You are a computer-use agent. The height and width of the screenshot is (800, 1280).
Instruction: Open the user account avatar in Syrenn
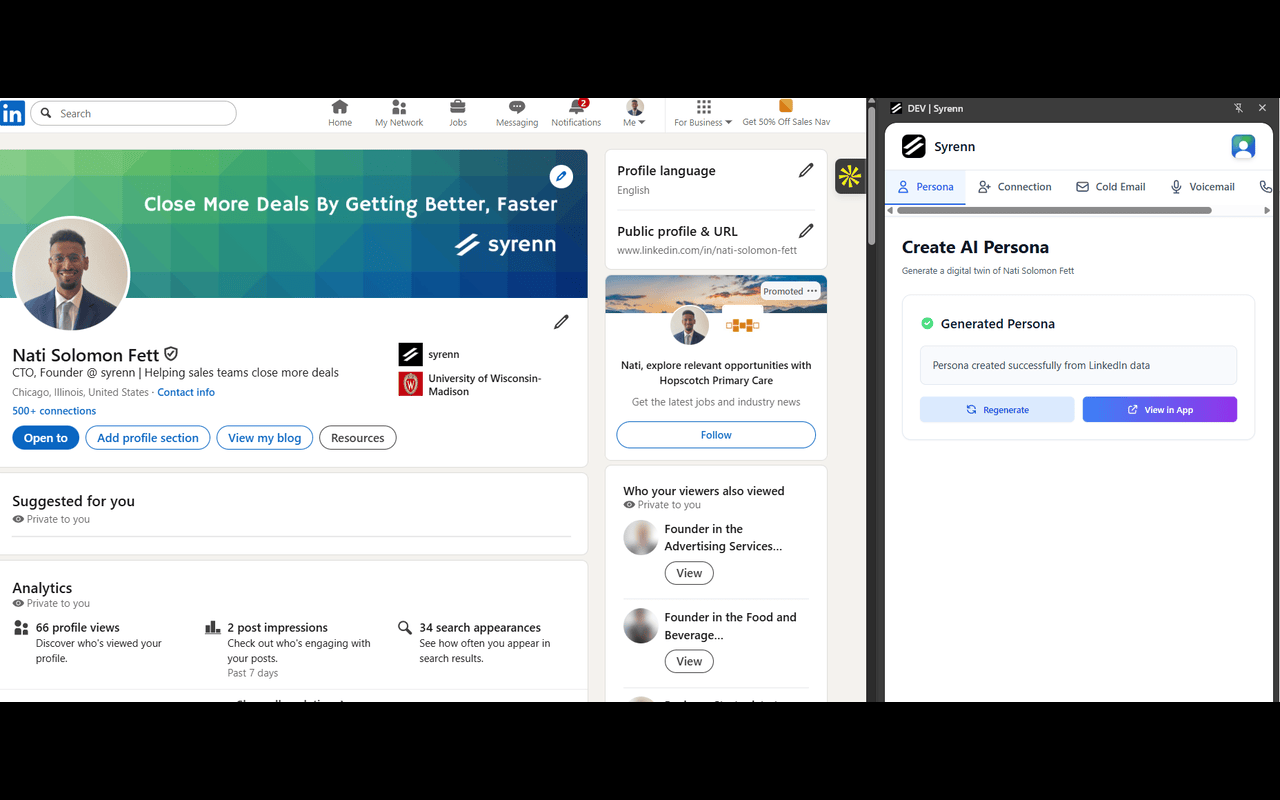pos(1243,147)
